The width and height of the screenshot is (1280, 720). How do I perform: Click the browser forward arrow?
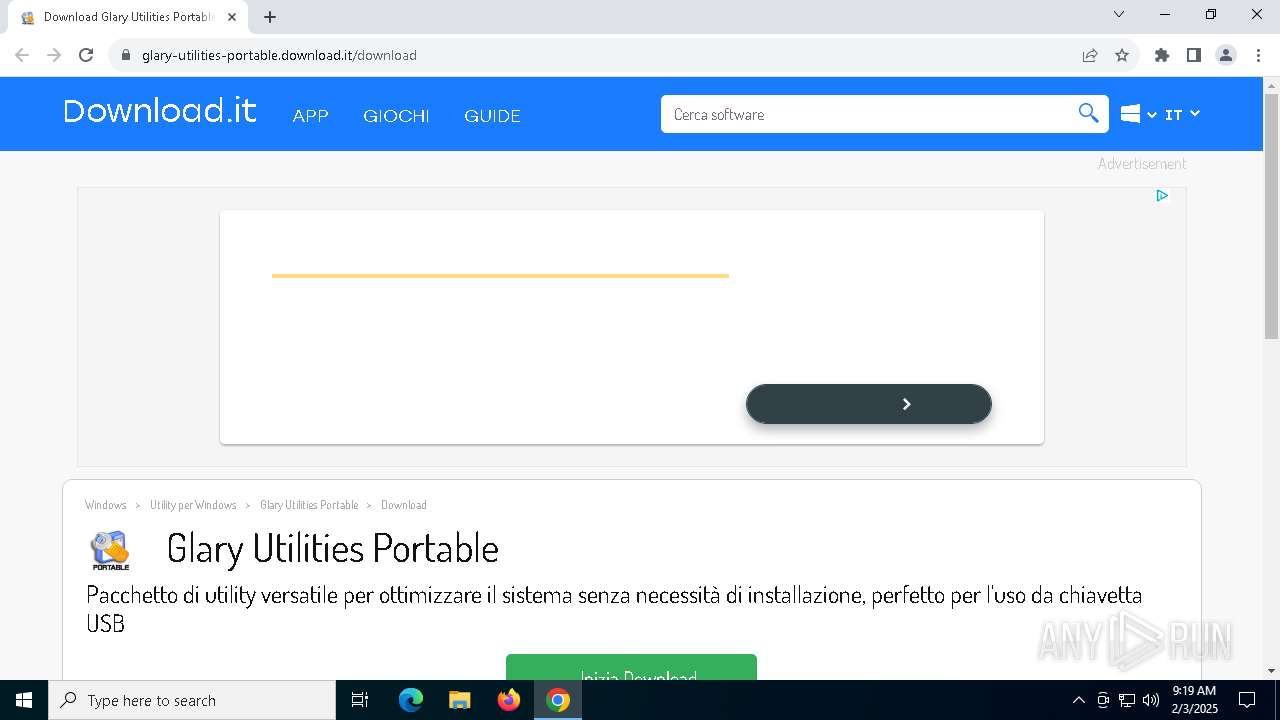click(x=54, y=55)
